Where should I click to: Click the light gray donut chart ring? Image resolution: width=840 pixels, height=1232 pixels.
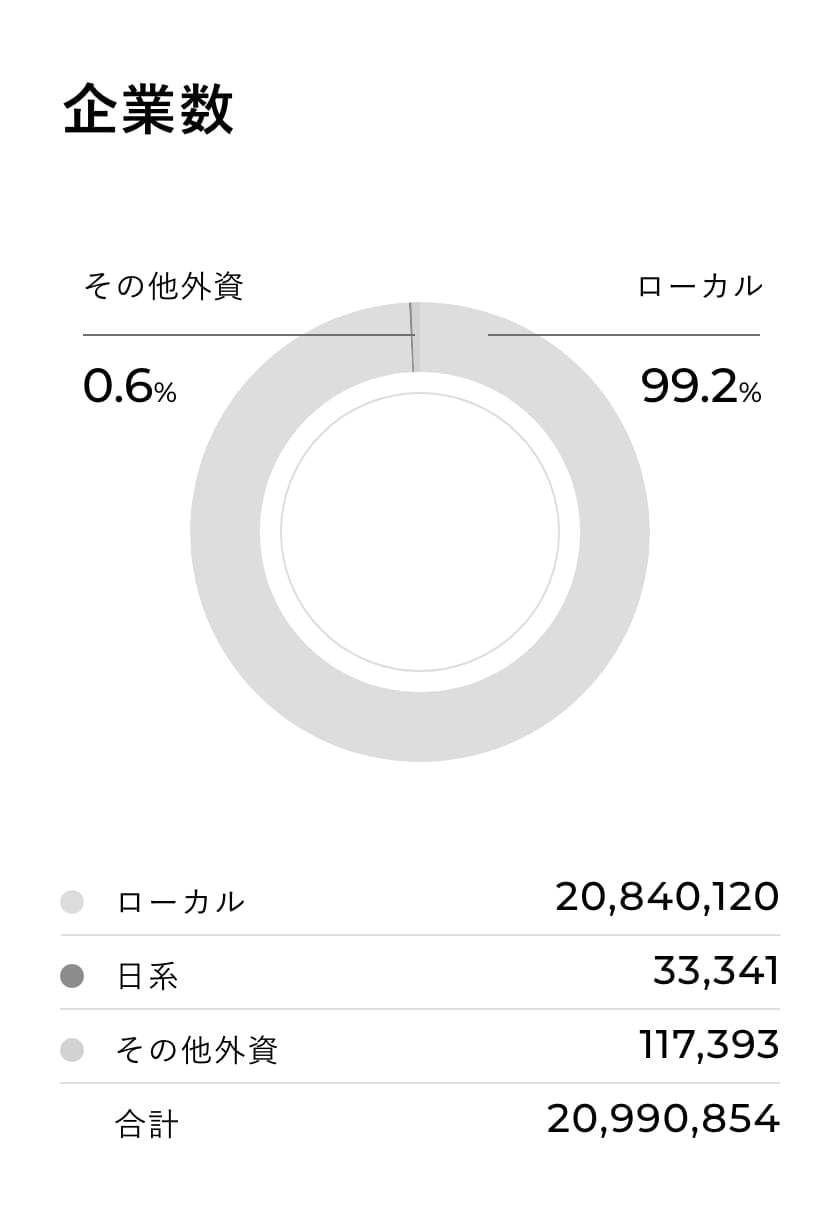click(x=225, y=532)
